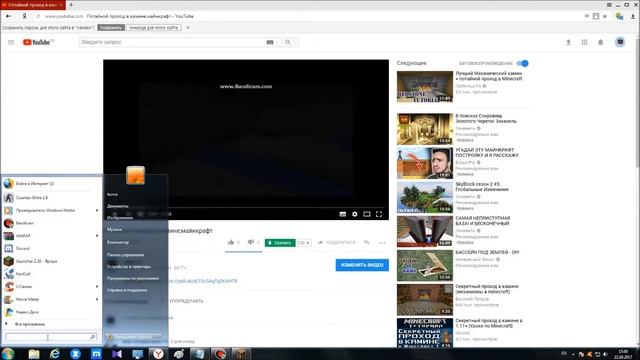The height and width of the screenshot is (360, 640).
Task: Expand Movie Maker jump list arrow
Action: pos(97,299)
